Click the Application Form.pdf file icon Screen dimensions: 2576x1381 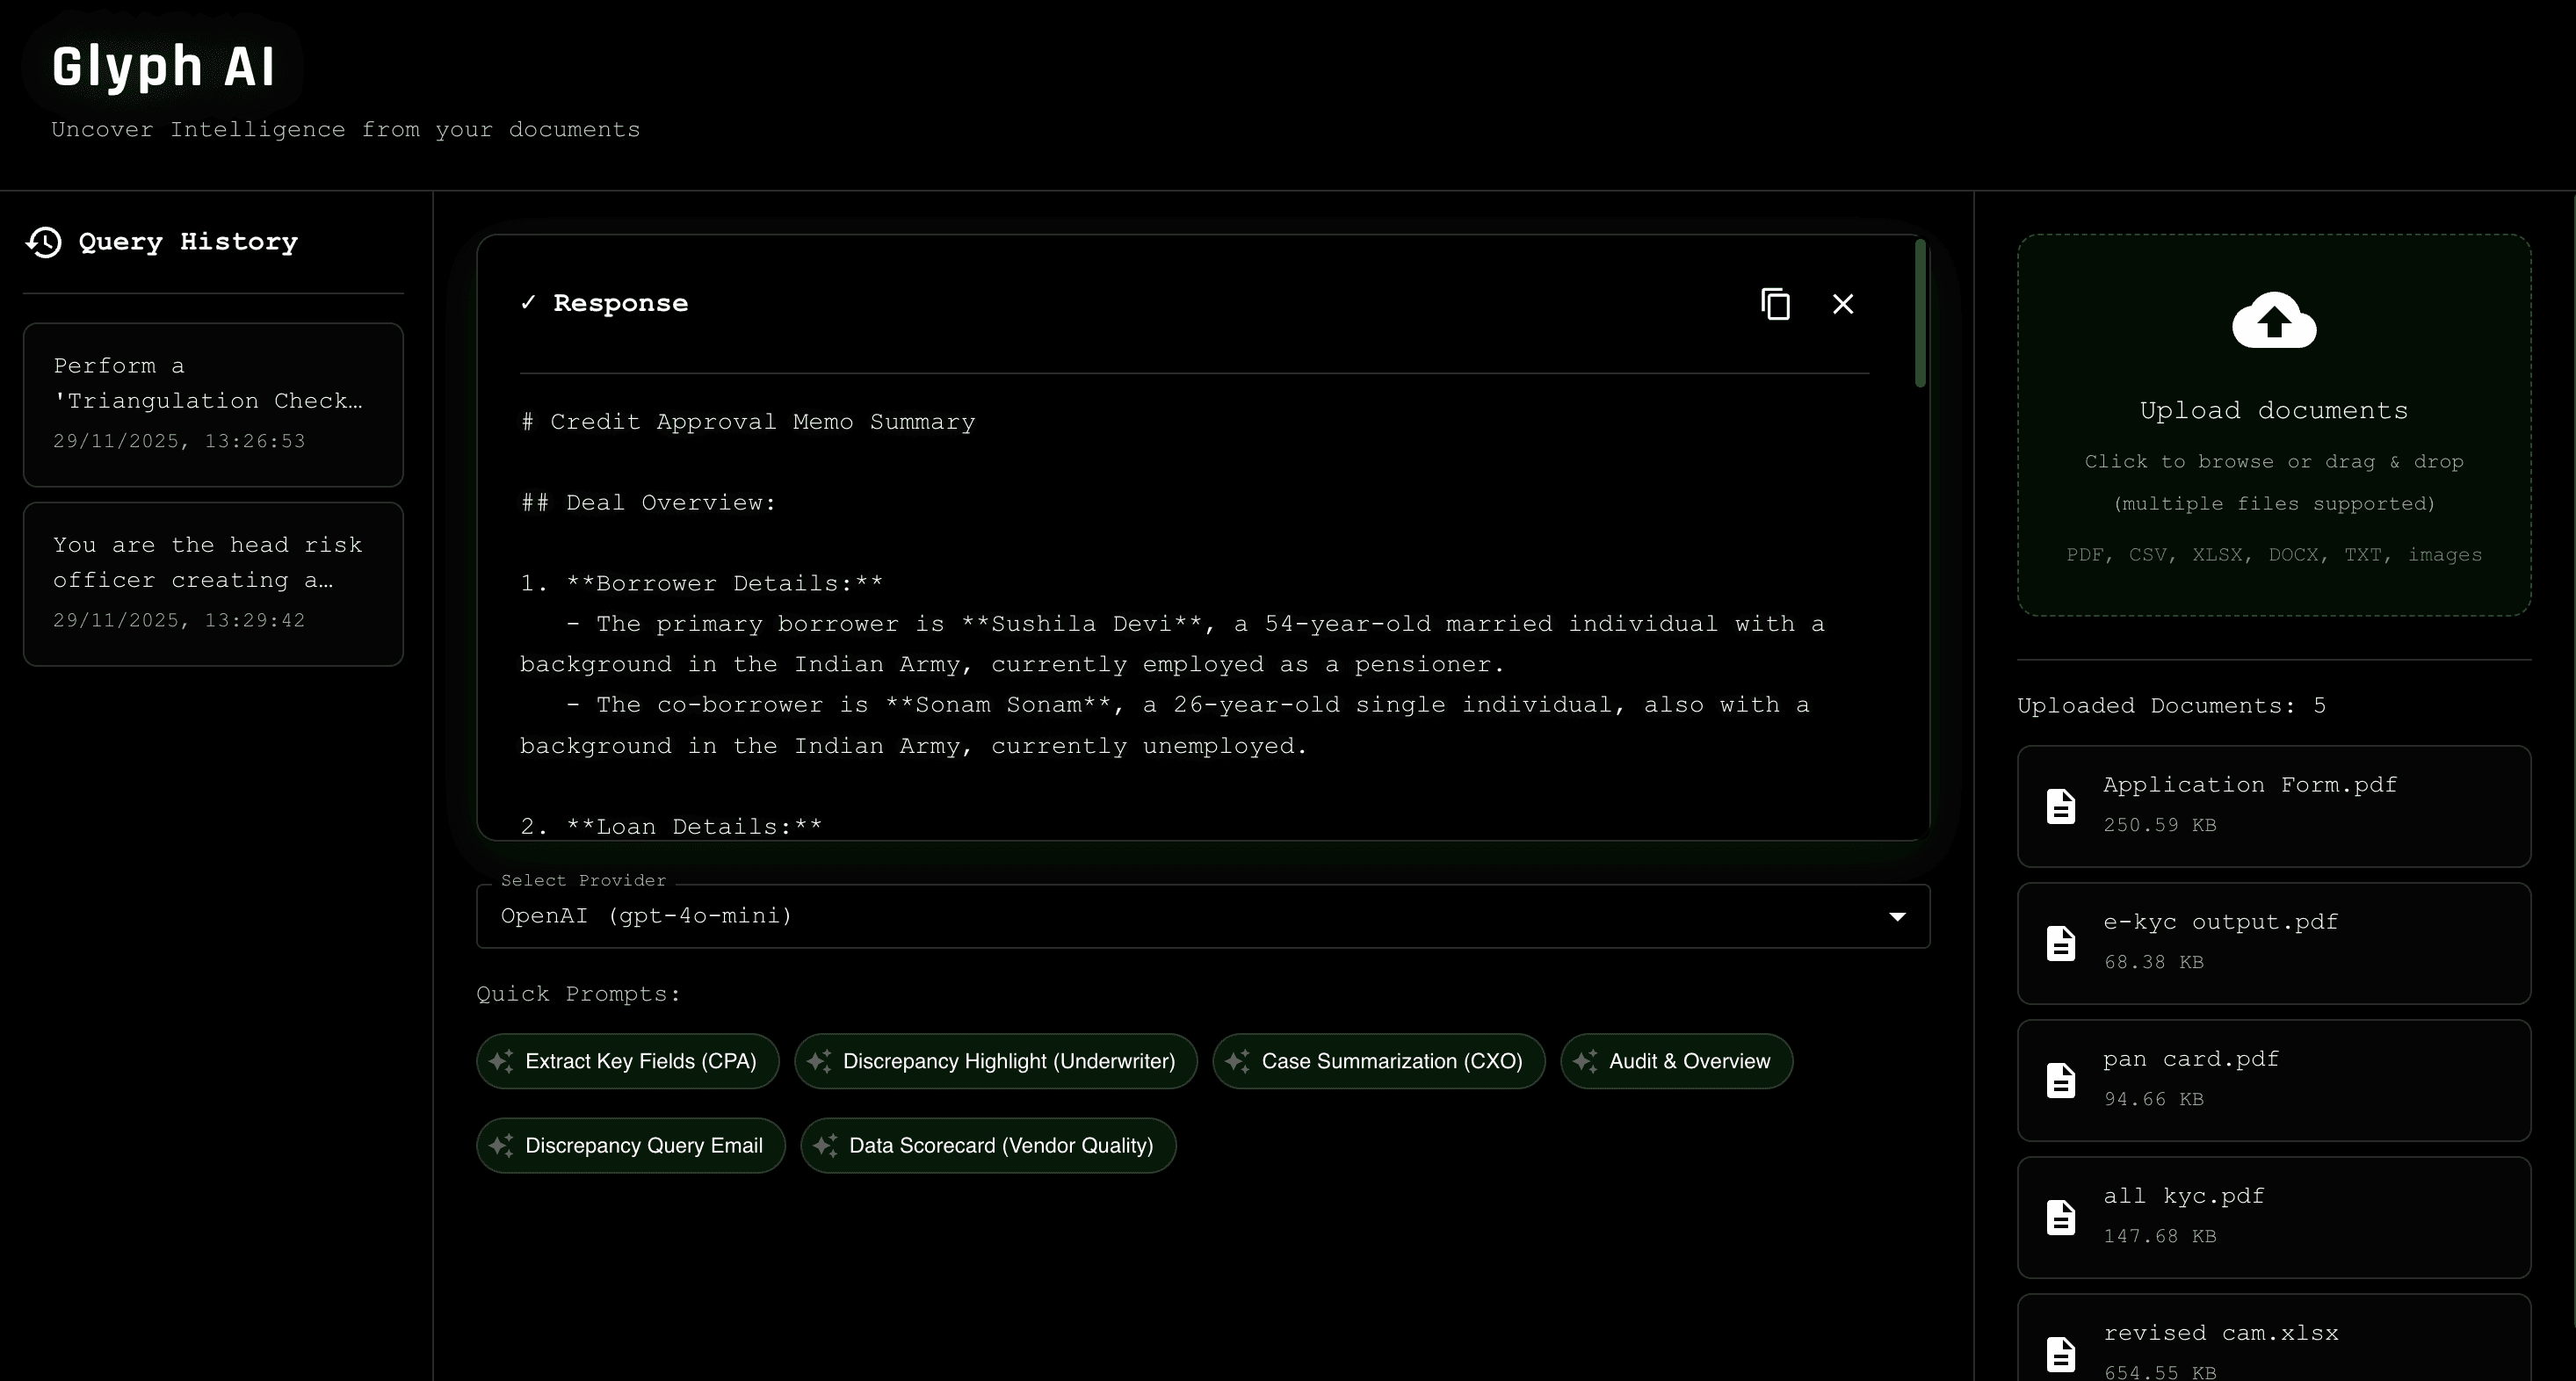click(2060, 806)
